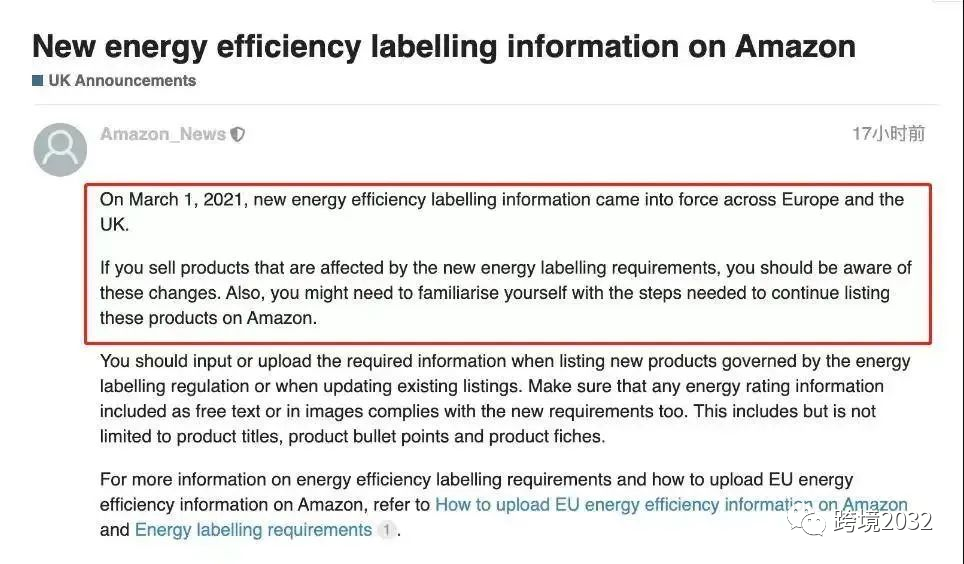Screen dimensions: 964x564
Task: Open the Amazon_News user profile name
Action: click(162, 134)
